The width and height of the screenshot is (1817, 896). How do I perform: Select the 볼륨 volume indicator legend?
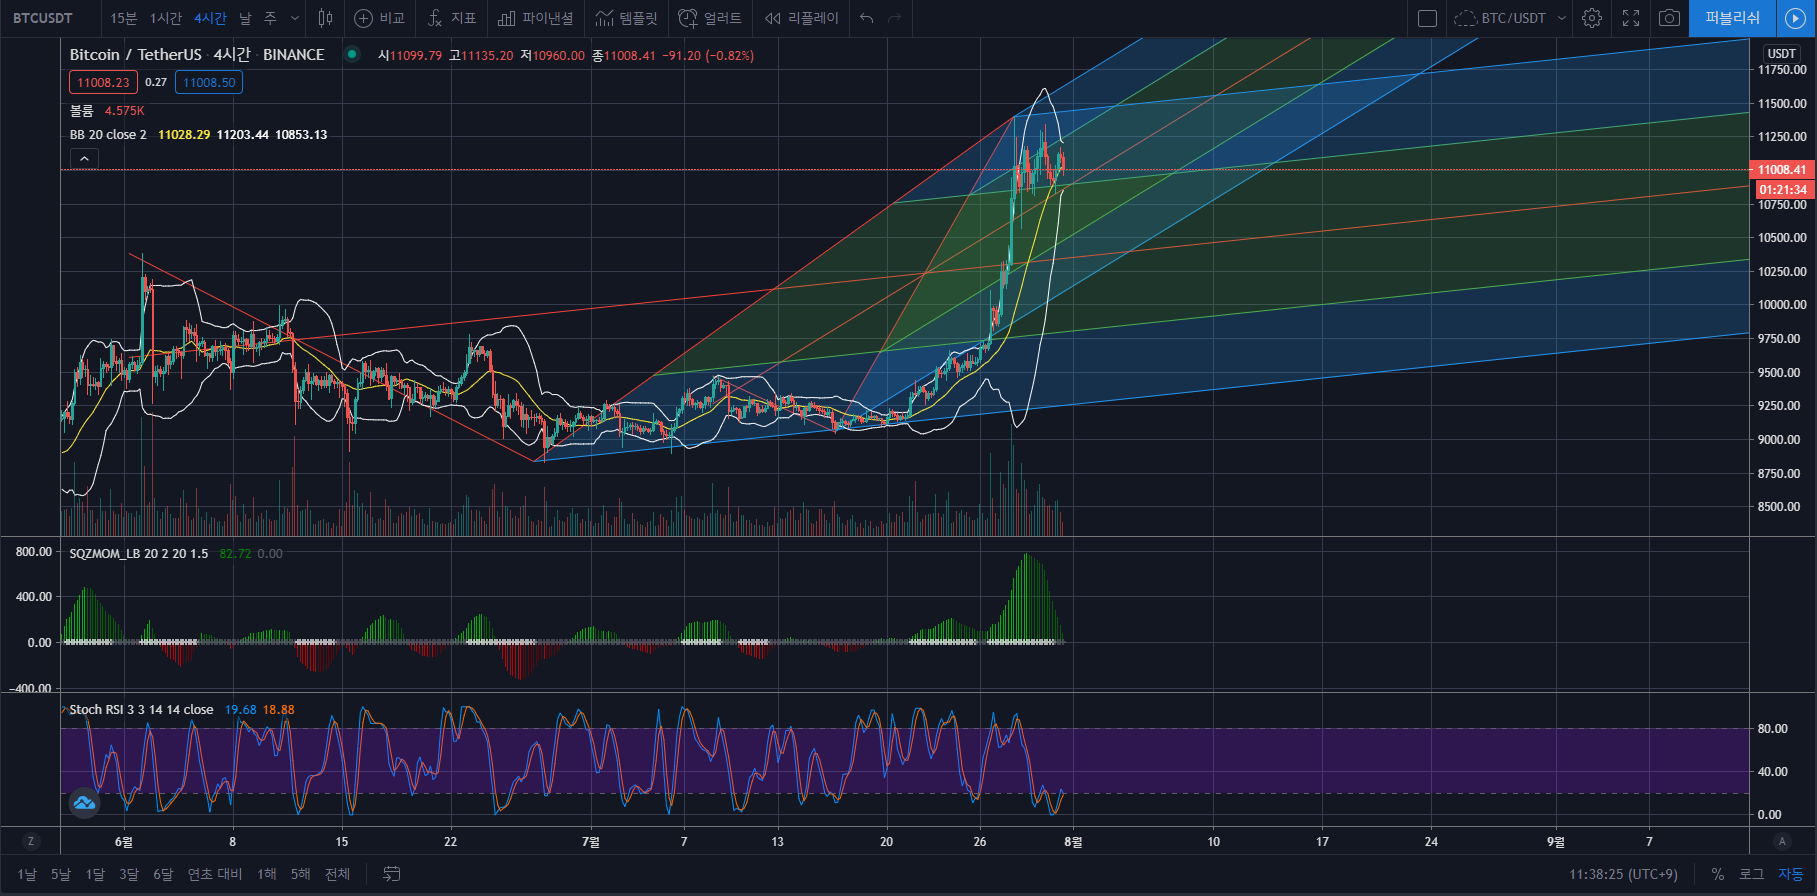81,111
